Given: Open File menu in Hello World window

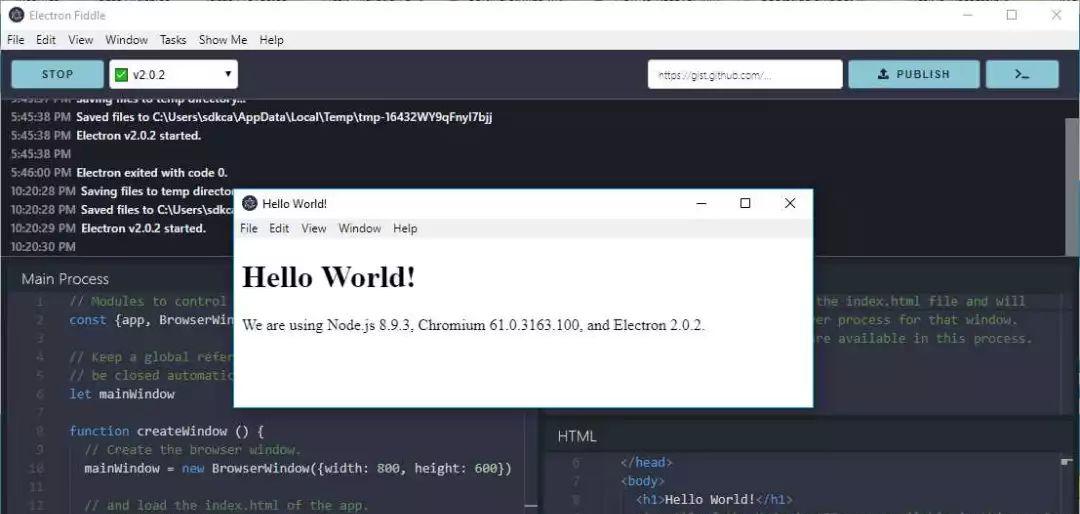Looking at the screenshot, I should pyautogui.click(x=249, y=229).
